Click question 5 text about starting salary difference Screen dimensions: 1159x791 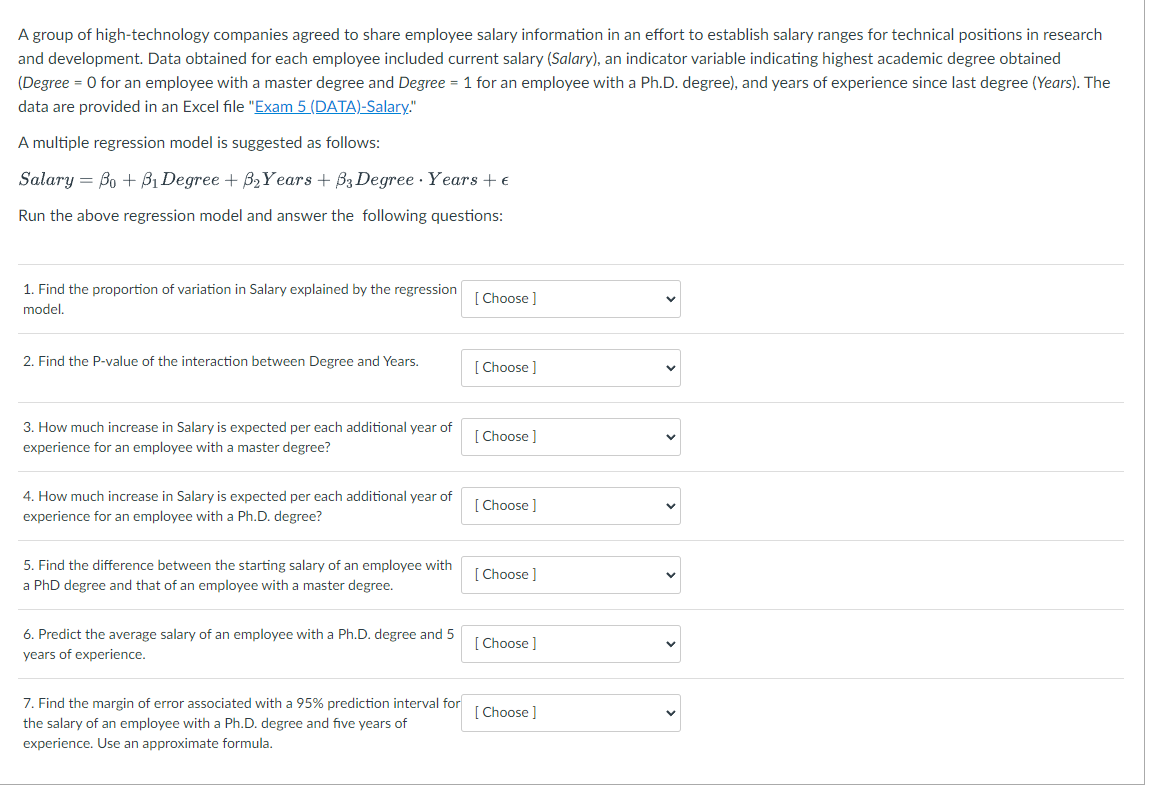pyautogui.click(x=237, y=575)
